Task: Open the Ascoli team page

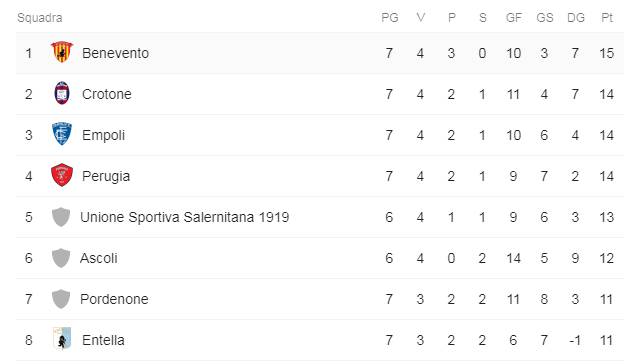Action: pyautogui.click(x=99, y=258)
